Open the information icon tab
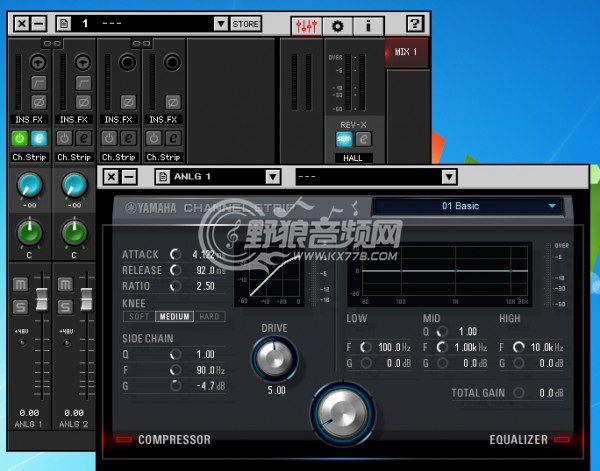This screenshot has height=471, width=600. pyautogui.click(x=368, y=26)
